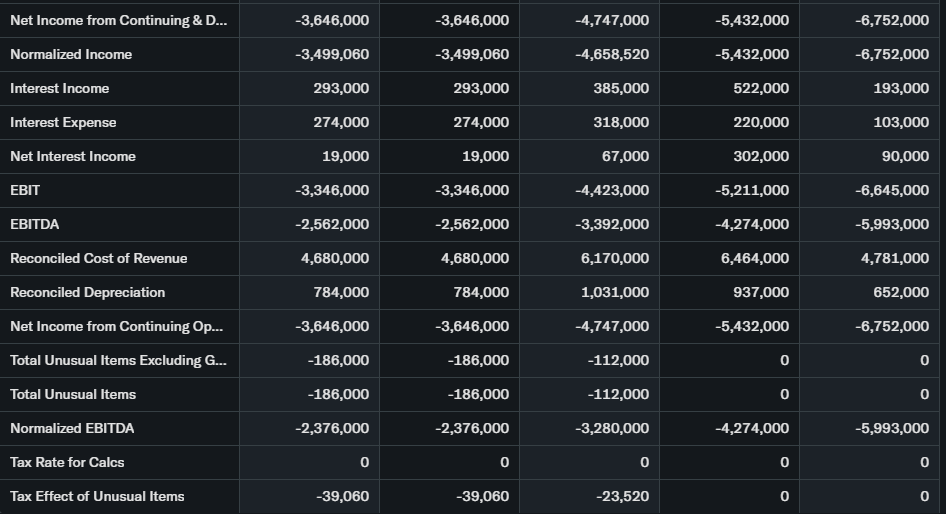The height and width of the screenshot is (514, 946).
Task: Click the 6,170,000 Reconciled Cost of Revenue cell
Action: (x=615, y=258)
